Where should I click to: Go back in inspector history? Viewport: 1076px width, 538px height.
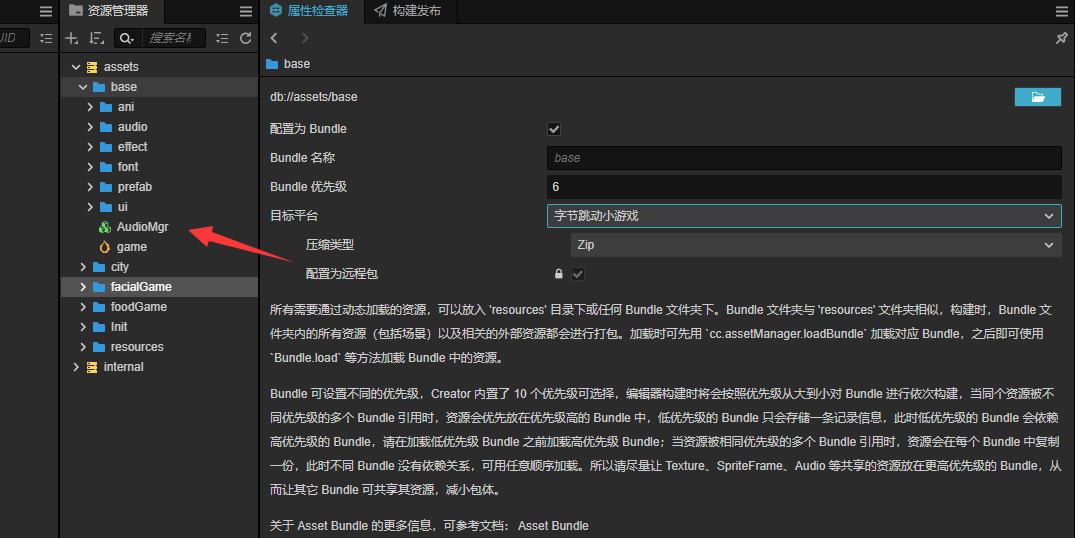(274, 38)
